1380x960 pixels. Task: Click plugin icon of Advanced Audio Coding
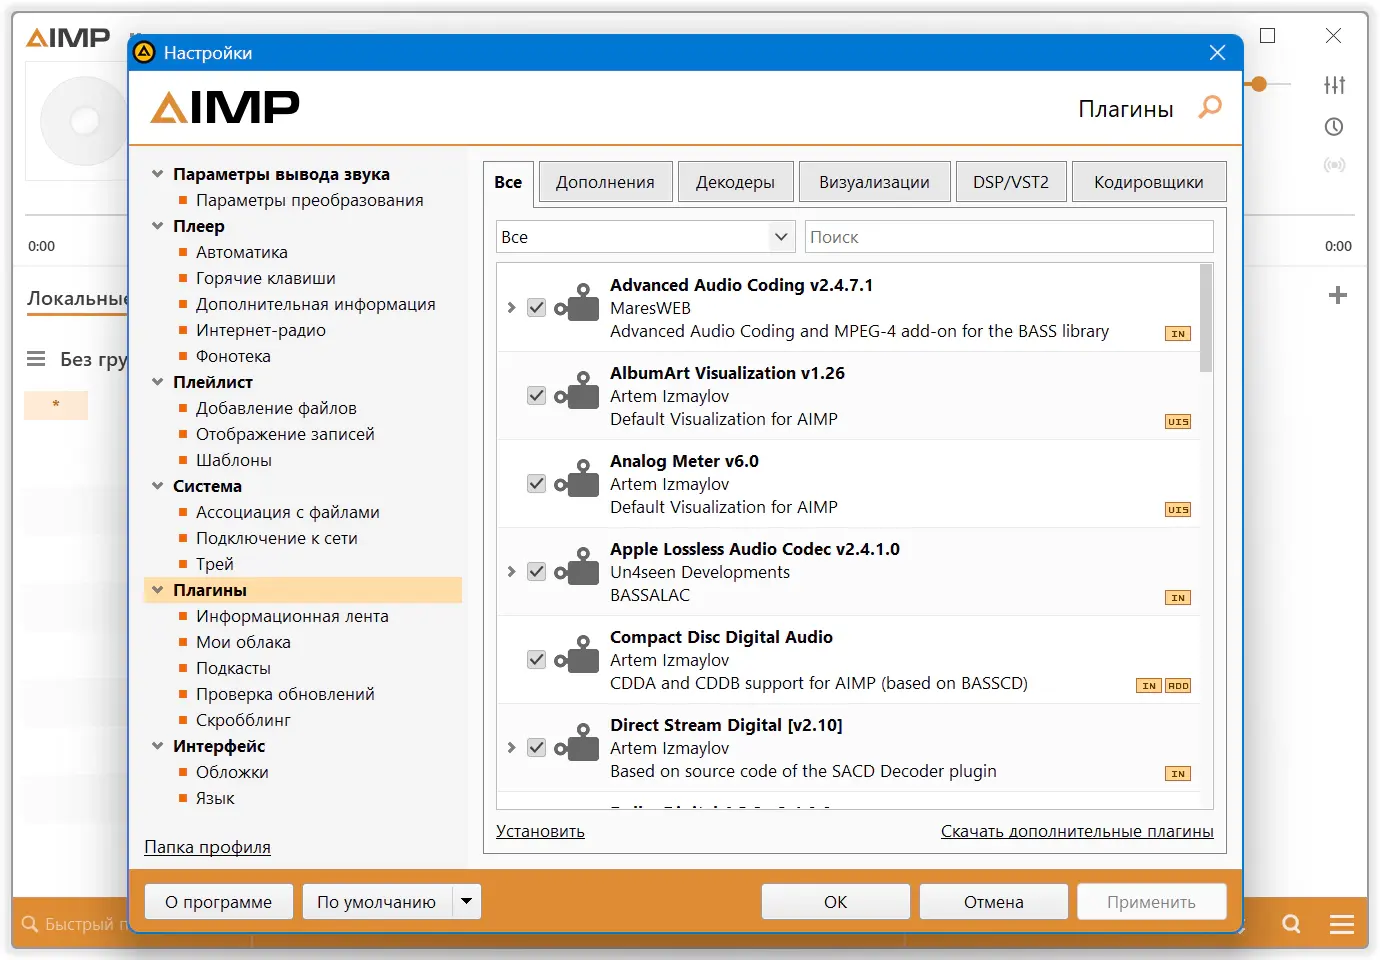[x=577, y=303]
